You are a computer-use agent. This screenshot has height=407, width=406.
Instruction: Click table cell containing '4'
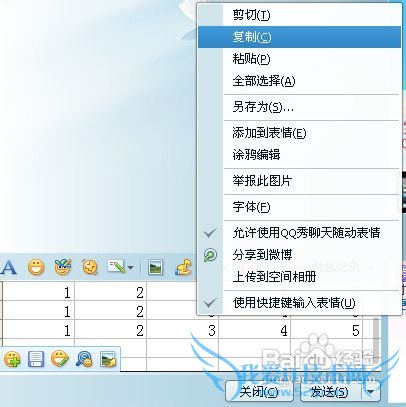(255, 330)
